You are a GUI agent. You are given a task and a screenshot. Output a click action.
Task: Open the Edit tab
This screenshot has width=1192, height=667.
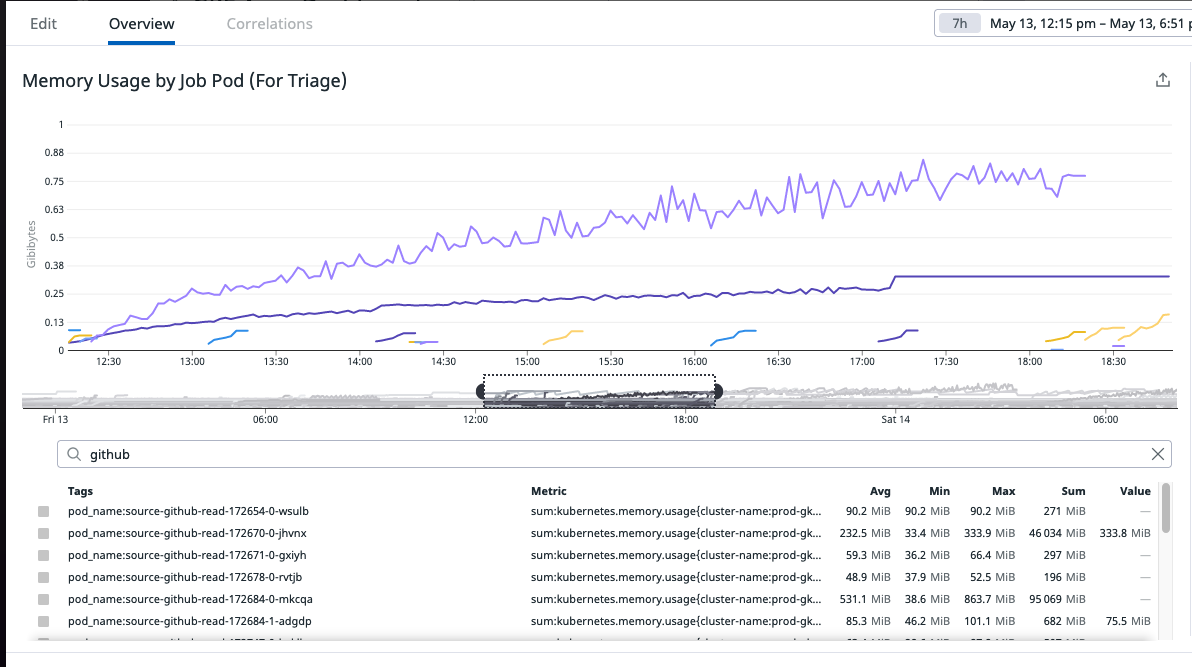[43, 24]
